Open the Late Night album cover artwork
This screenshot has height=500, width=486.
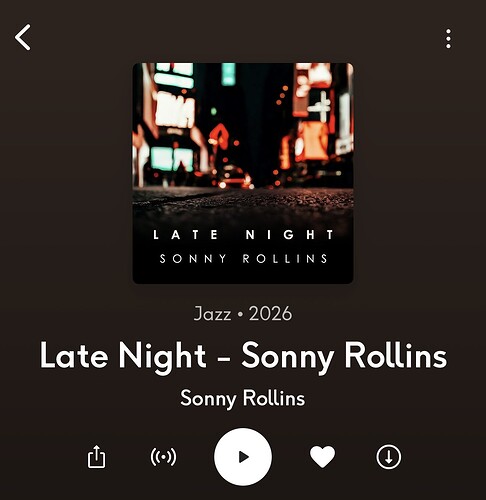point(243,173)
